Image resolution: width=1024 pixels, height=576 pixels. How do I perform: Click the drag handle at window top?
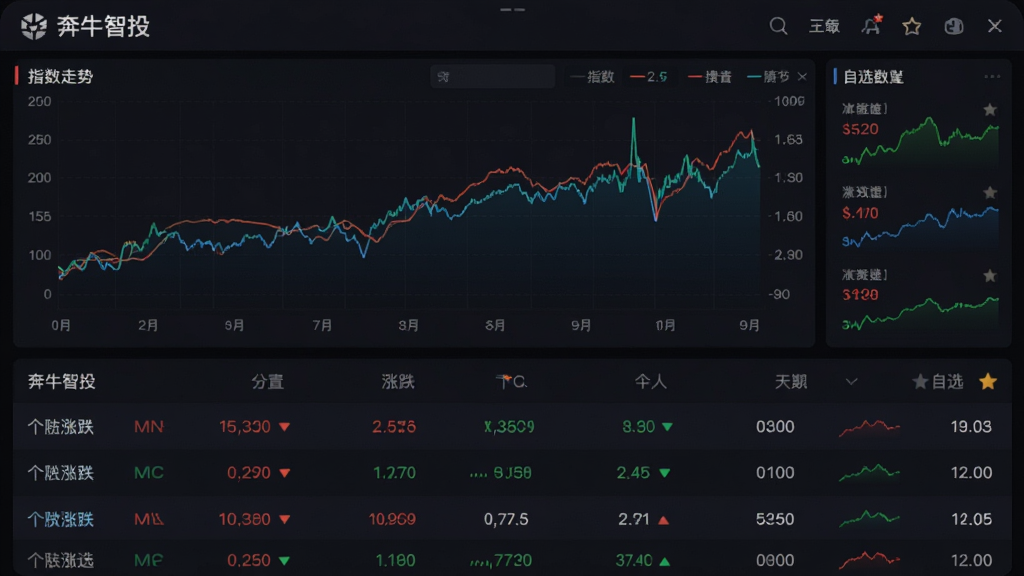point(513,10)
